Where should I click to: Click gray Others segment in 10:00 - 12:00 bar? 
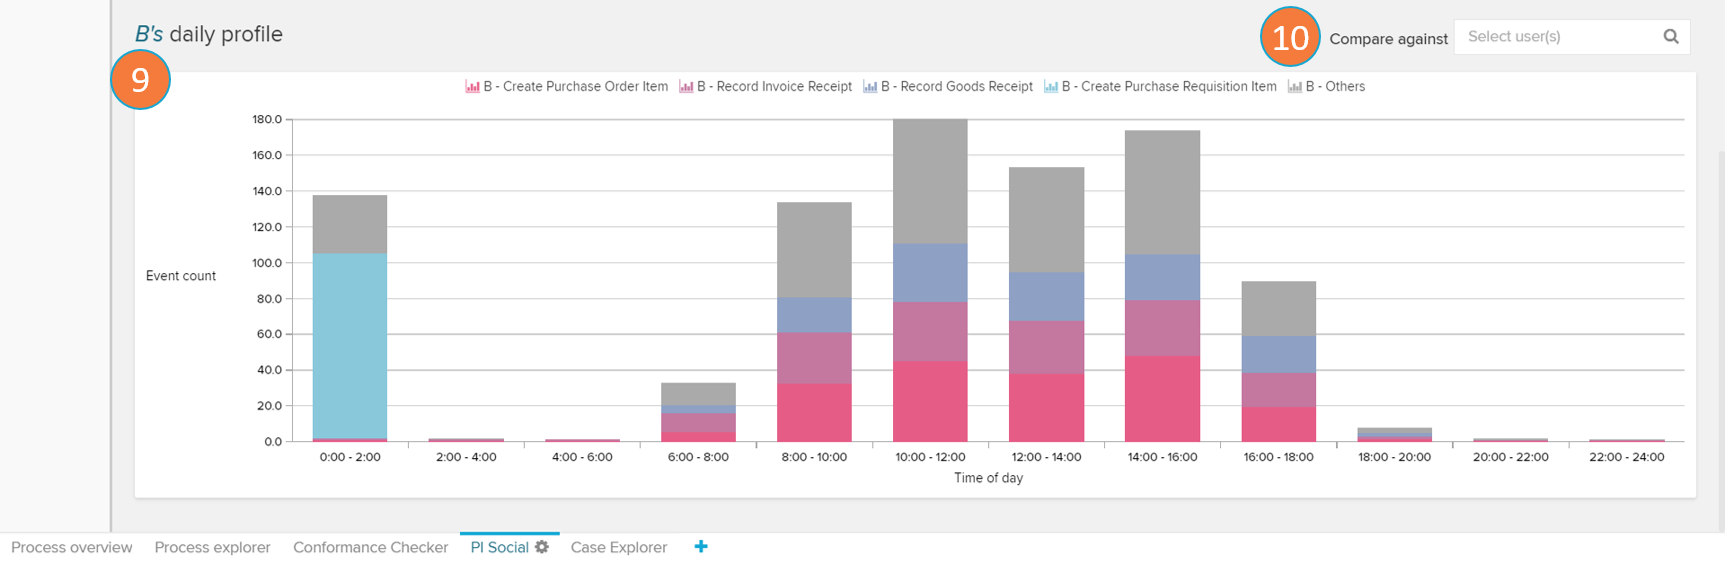[x=930, y=180]
